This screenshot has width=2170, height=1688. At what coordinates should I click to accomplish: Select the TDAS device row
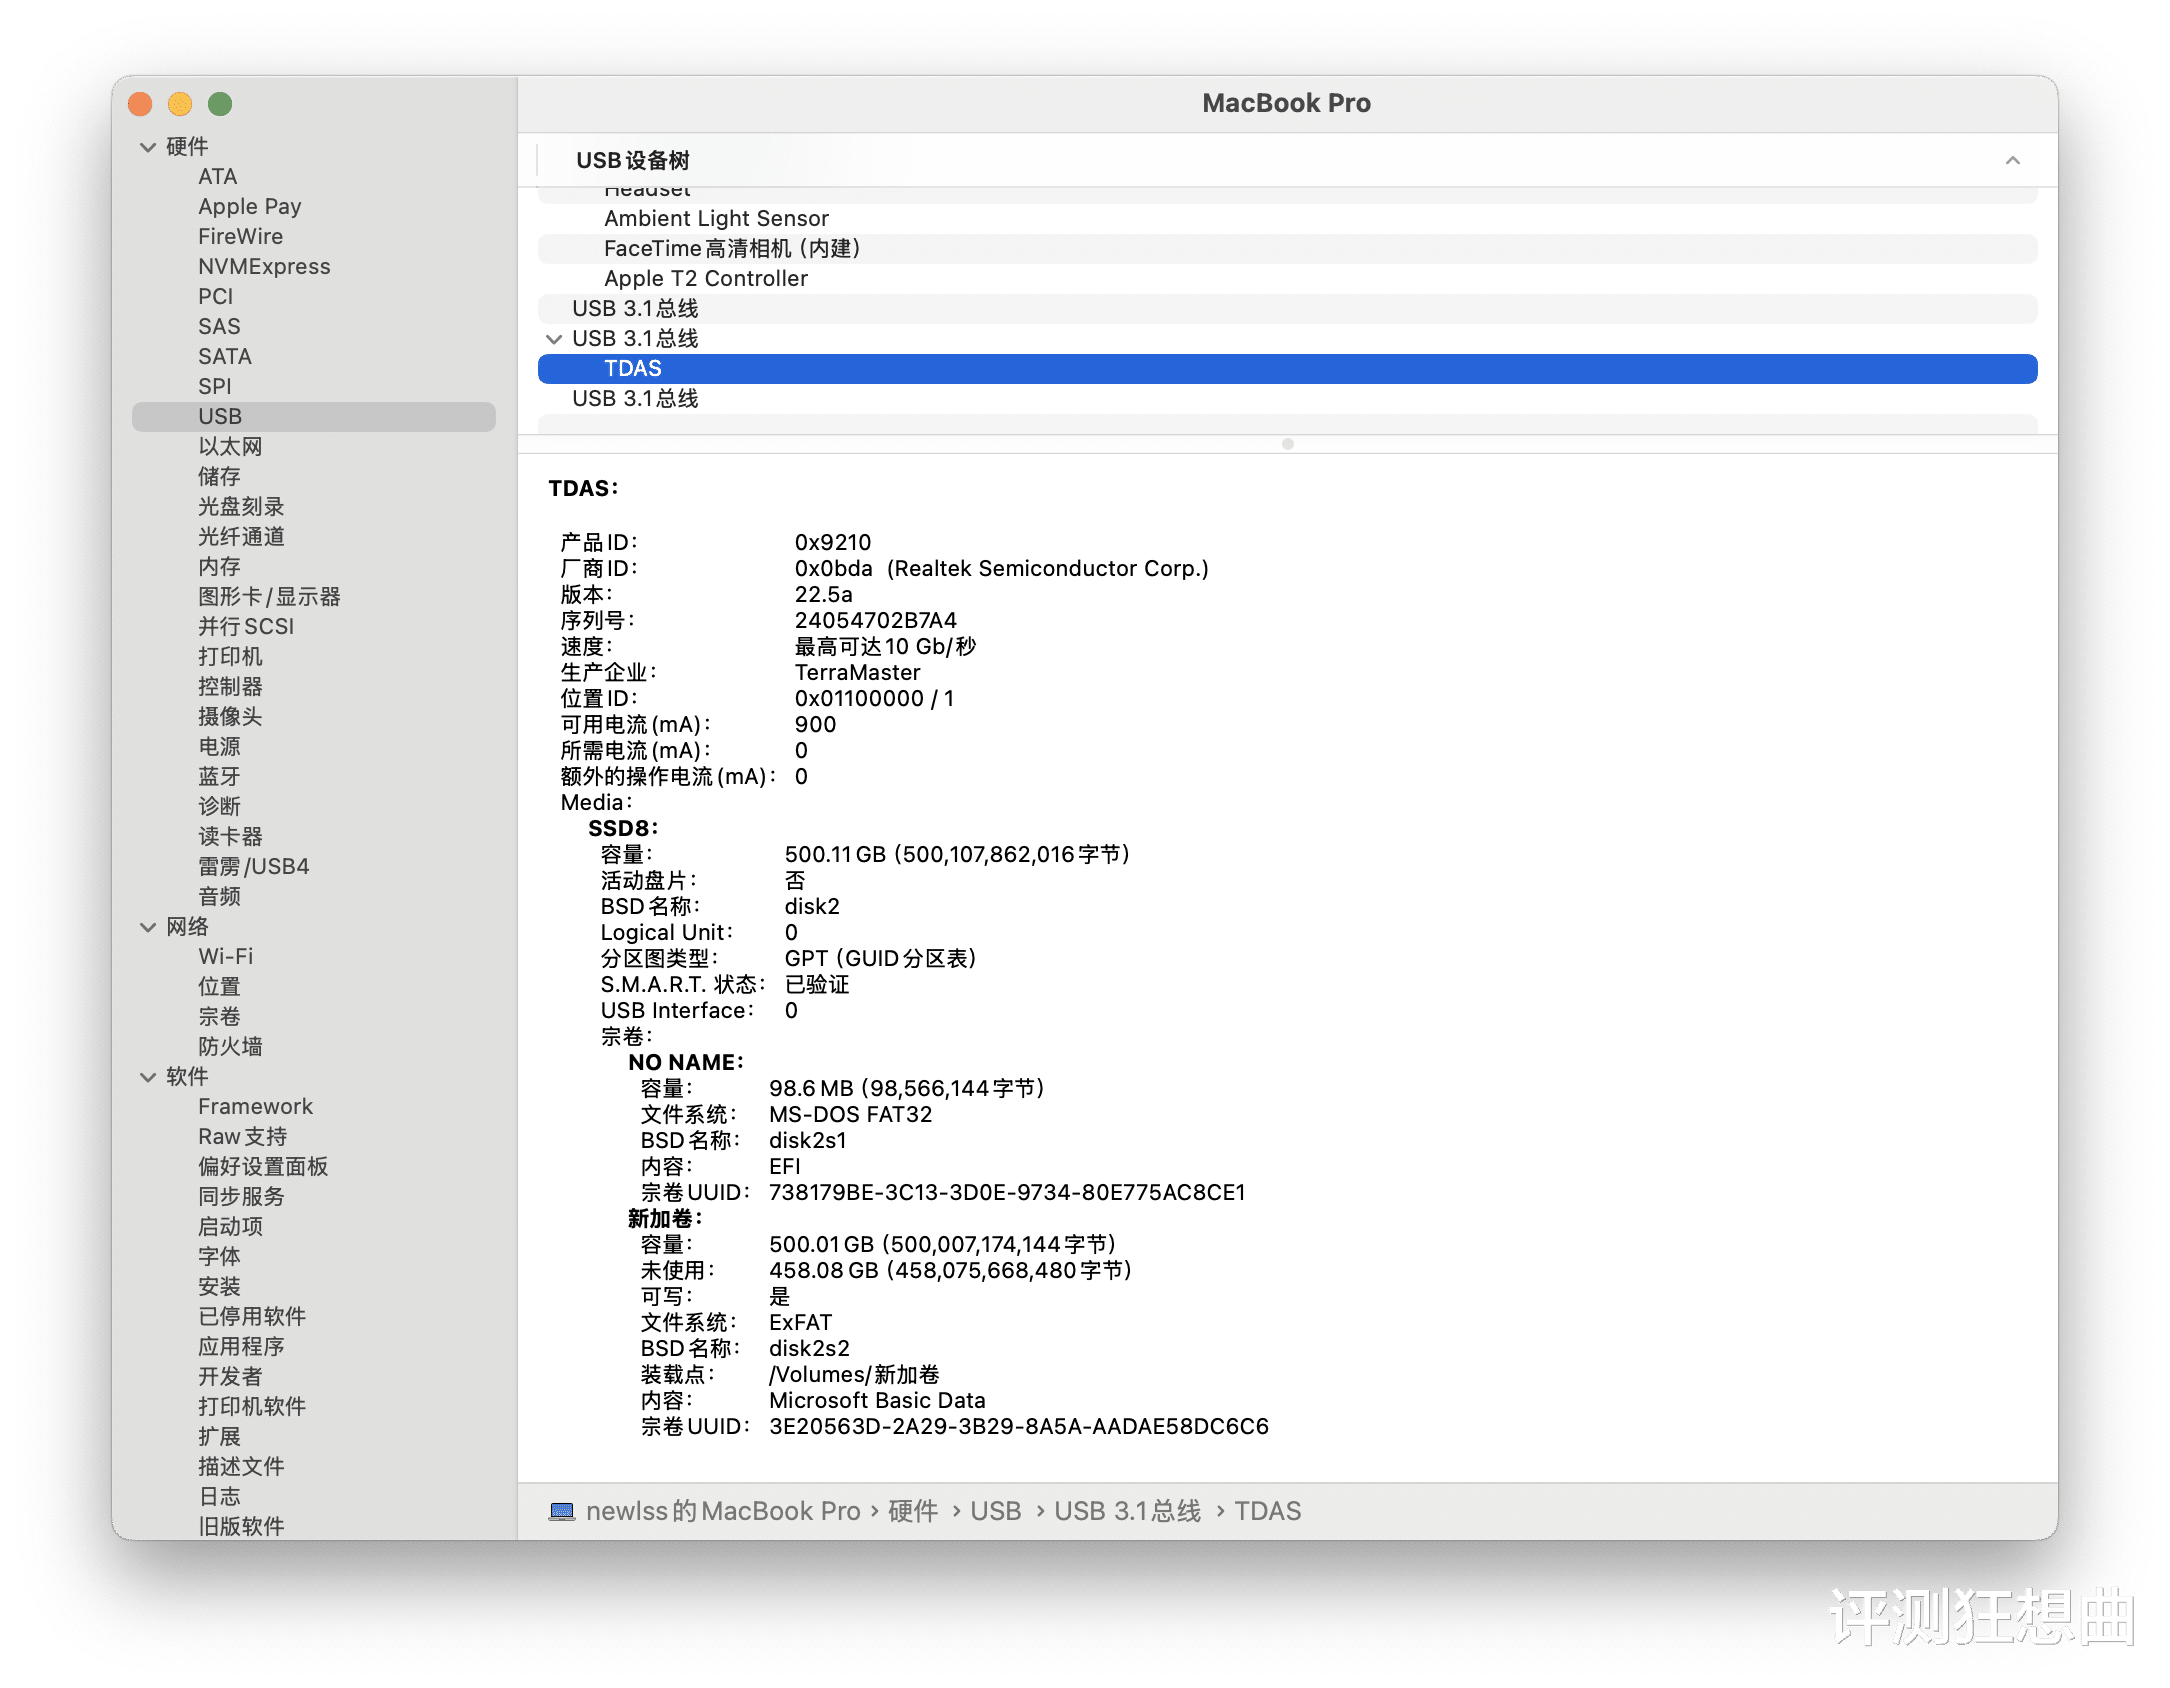click(x=633, y=369)
